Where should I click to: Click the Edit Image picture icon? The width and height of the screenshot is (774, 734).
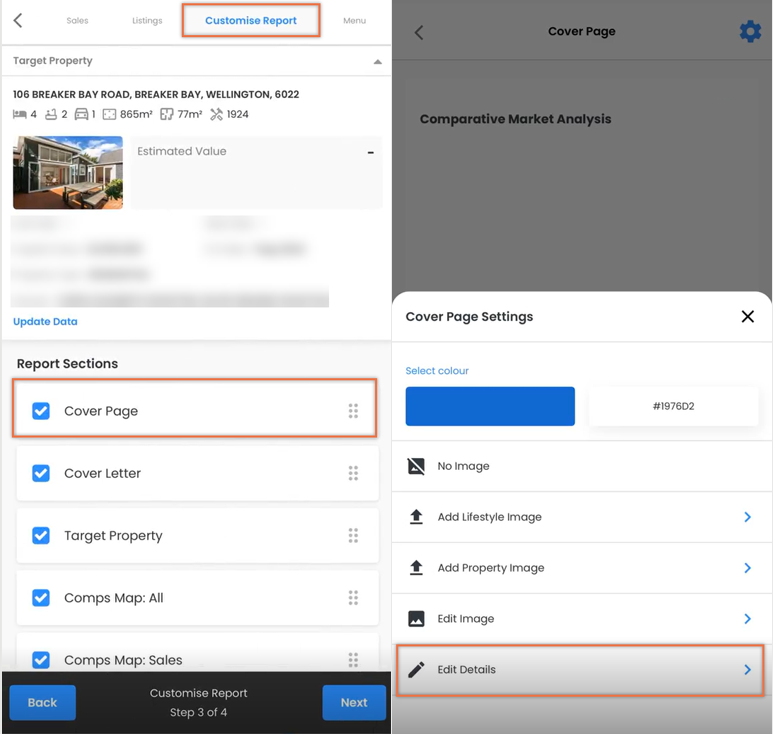tap(416, 618)
